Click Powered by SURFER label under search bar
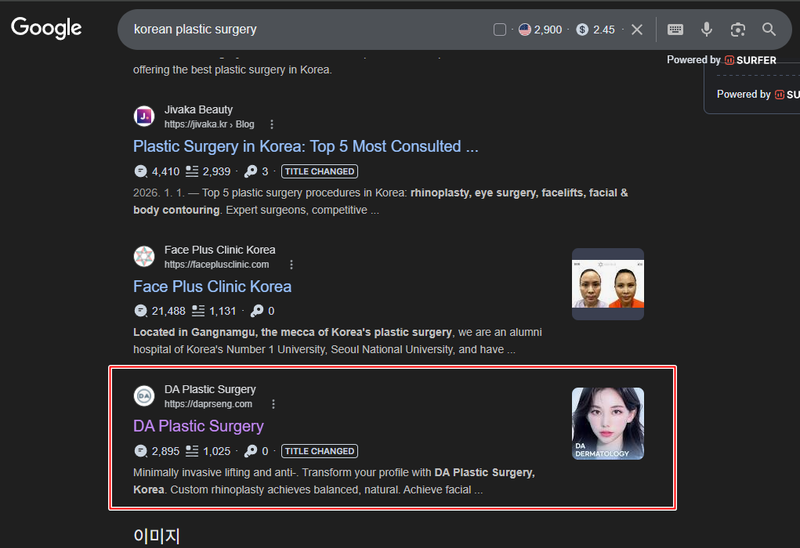This screenshot has height=548, width=800. click(x=721, y=60)
